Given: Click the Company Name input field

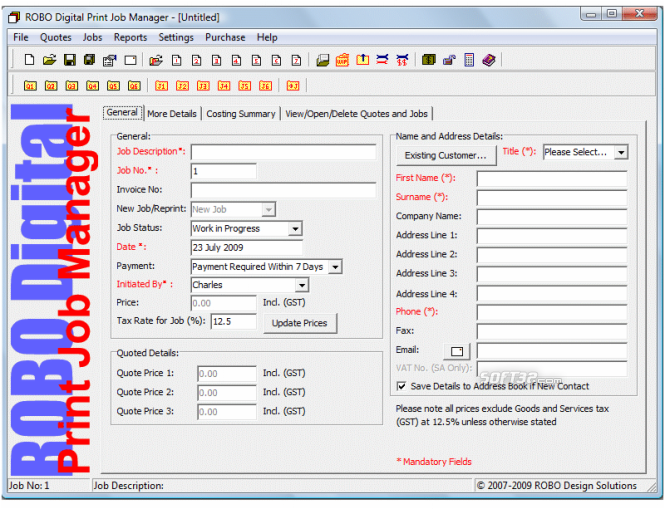Looking at the screenshot, I should [x=551, y=217].
